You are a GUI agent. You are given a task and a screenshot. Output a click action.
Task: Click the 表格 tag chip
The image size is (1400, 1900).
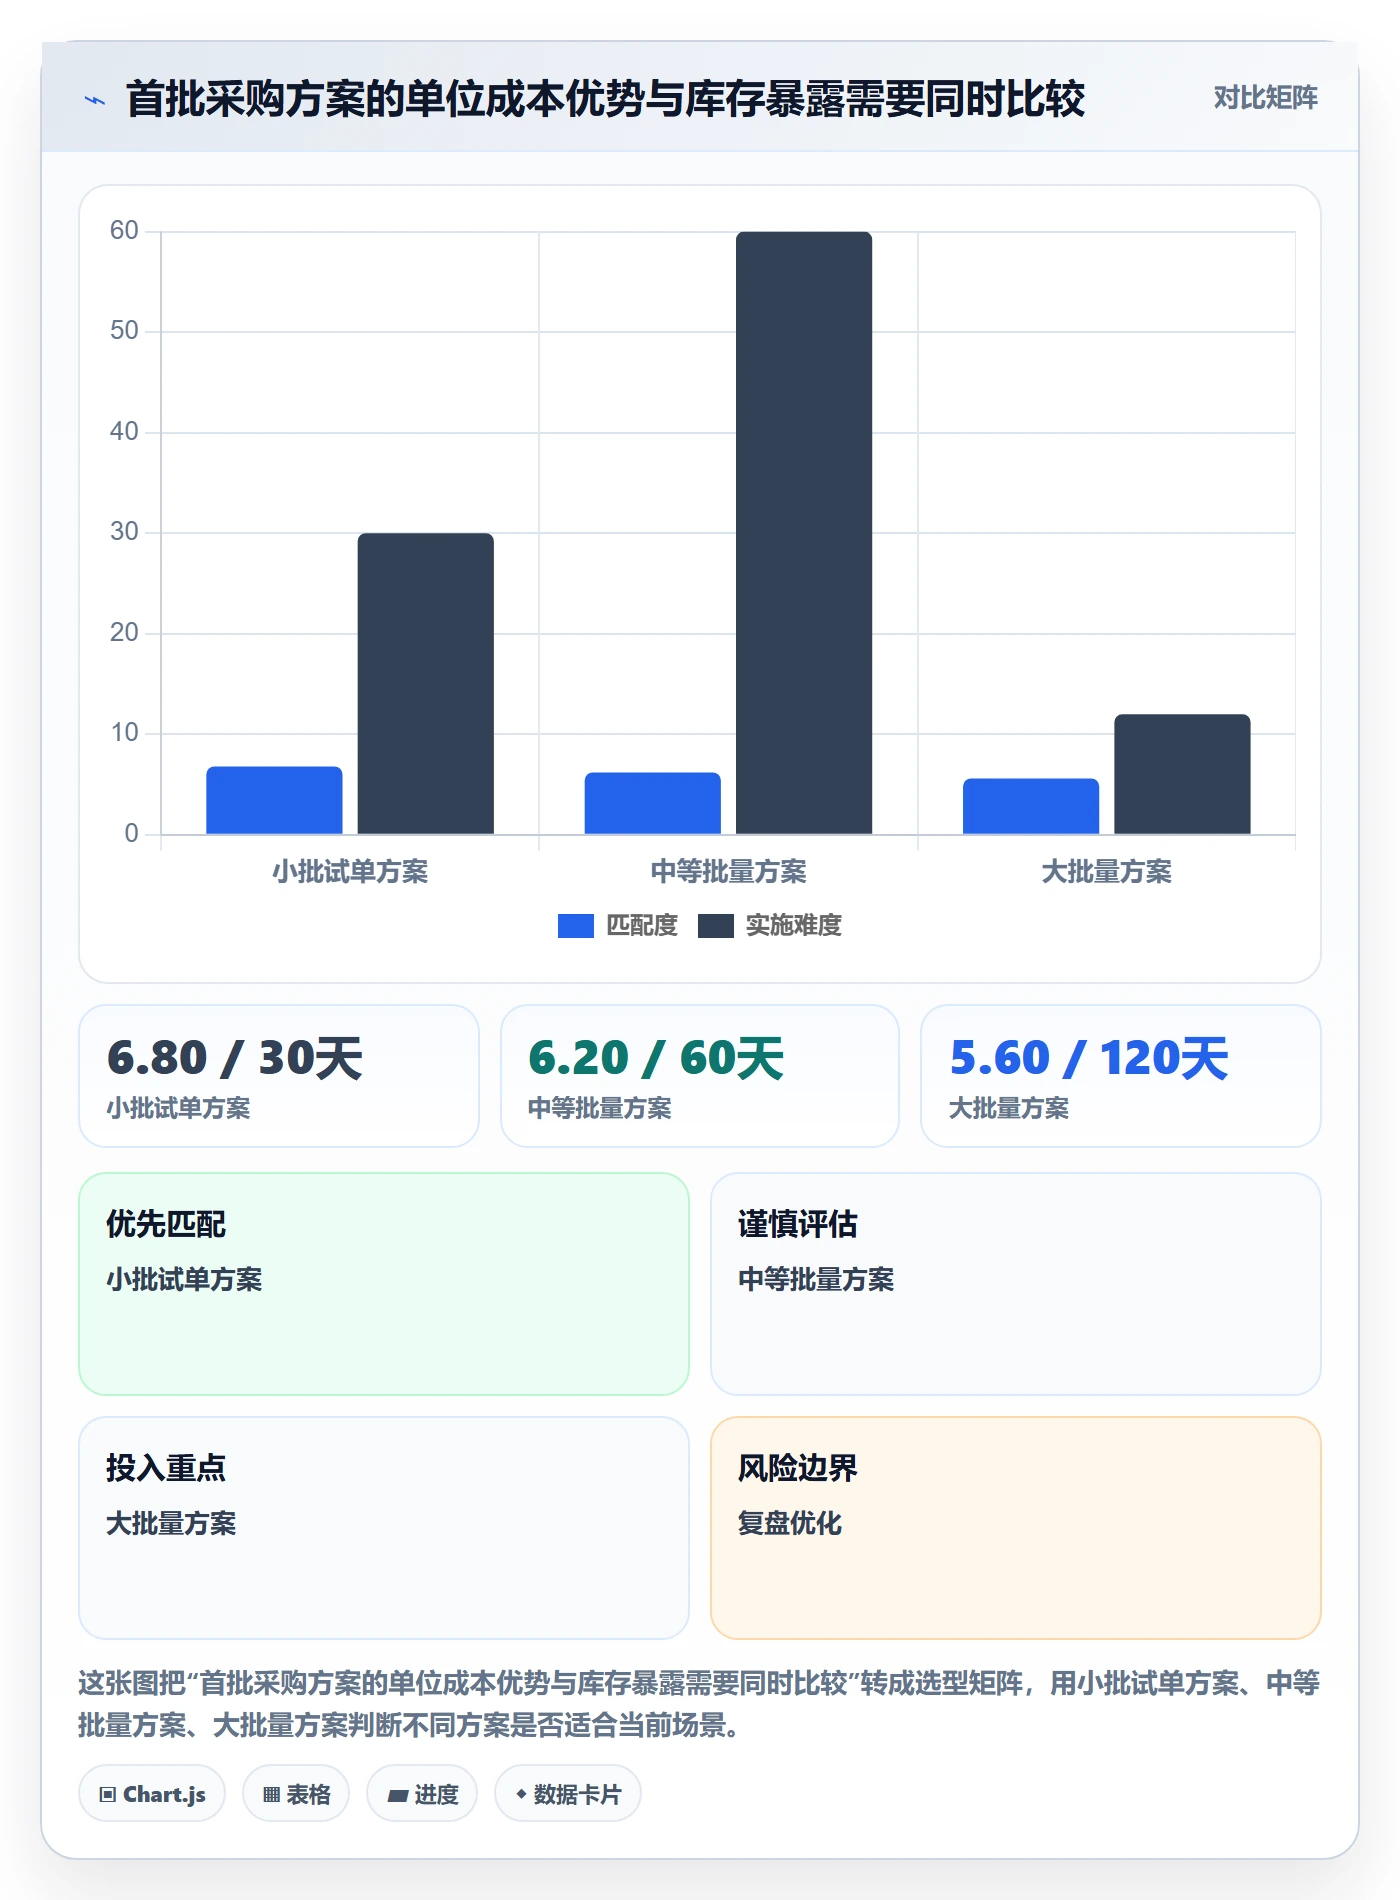(296, 1794)
